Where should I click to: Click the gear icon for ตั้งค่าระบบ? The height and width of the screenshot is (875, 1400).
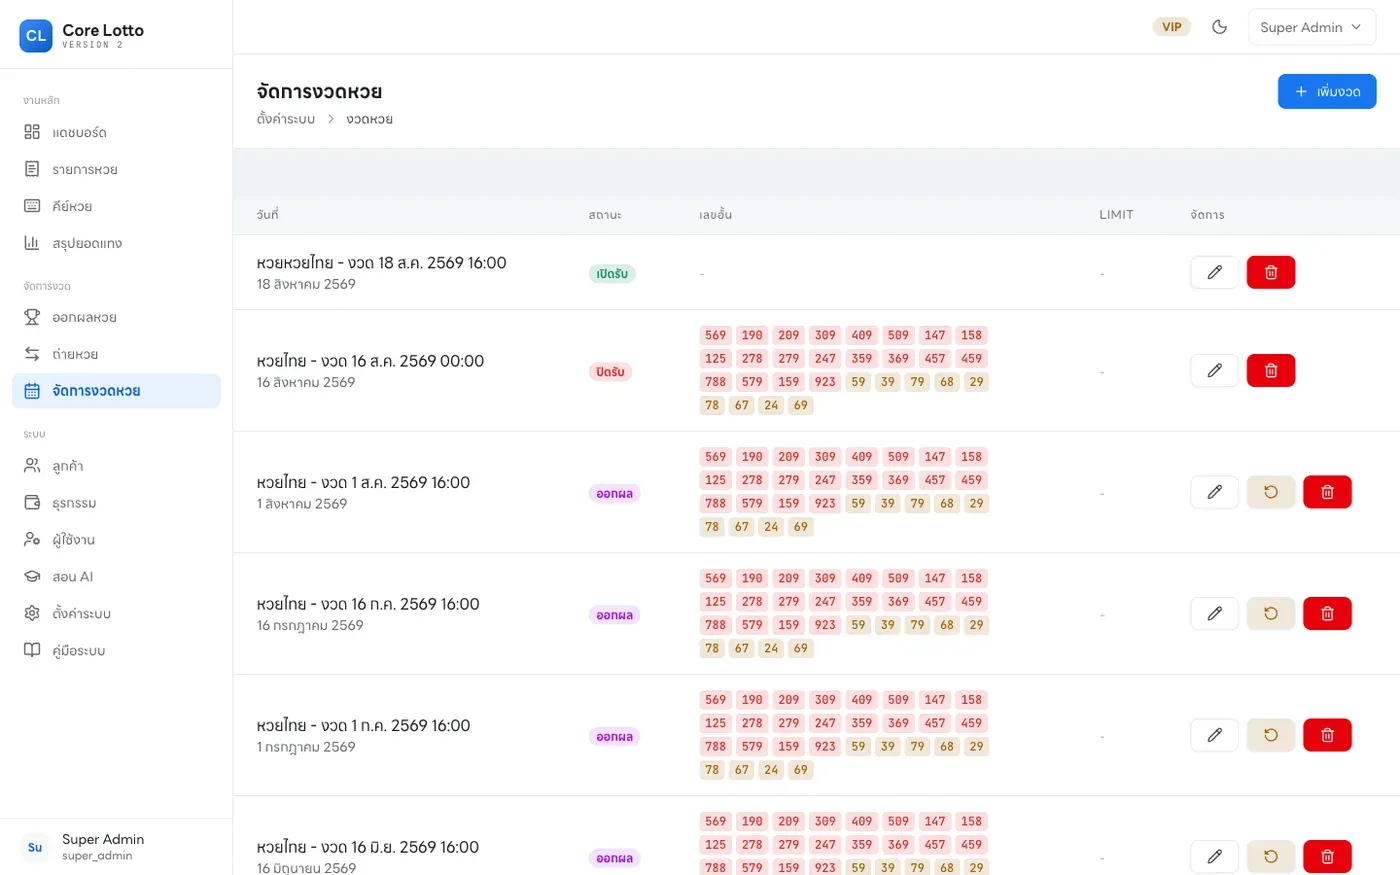pos(32,613)
